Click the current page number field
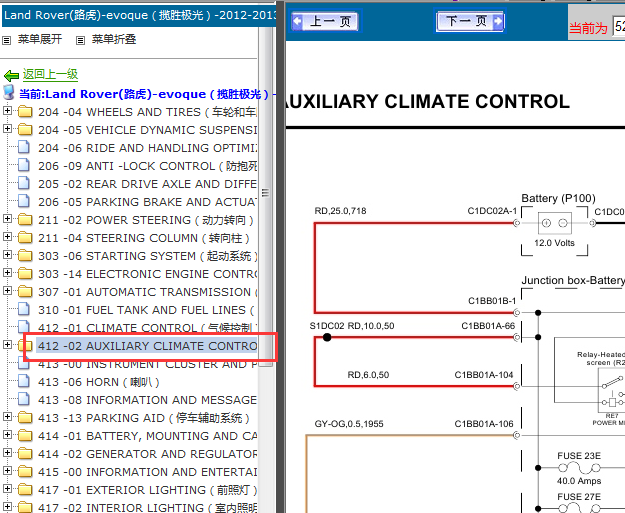The width and height of the screenshot is (625, 513). click(x=619, y=26)
